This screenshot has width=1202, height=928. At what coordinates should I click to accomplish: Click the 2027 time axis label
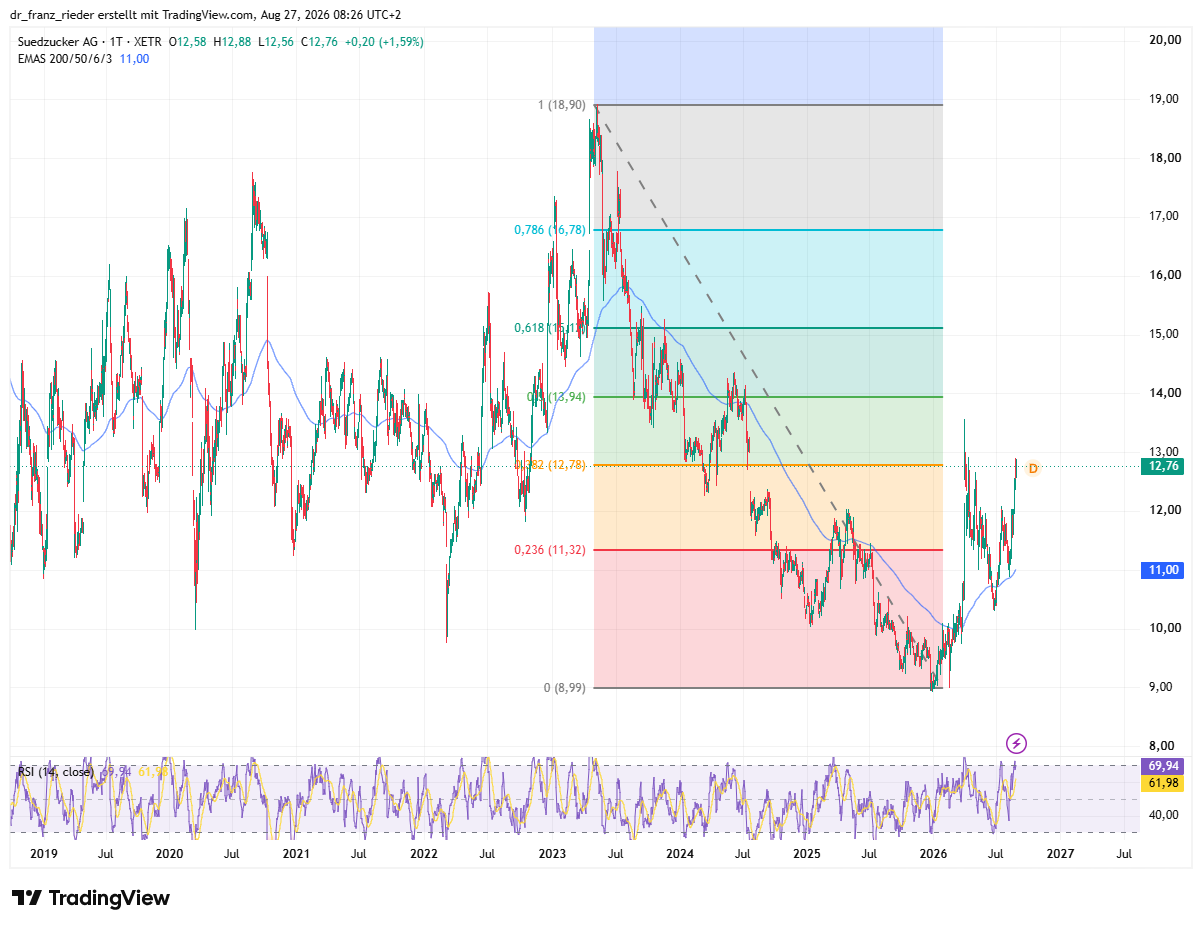pos(1060,854)
